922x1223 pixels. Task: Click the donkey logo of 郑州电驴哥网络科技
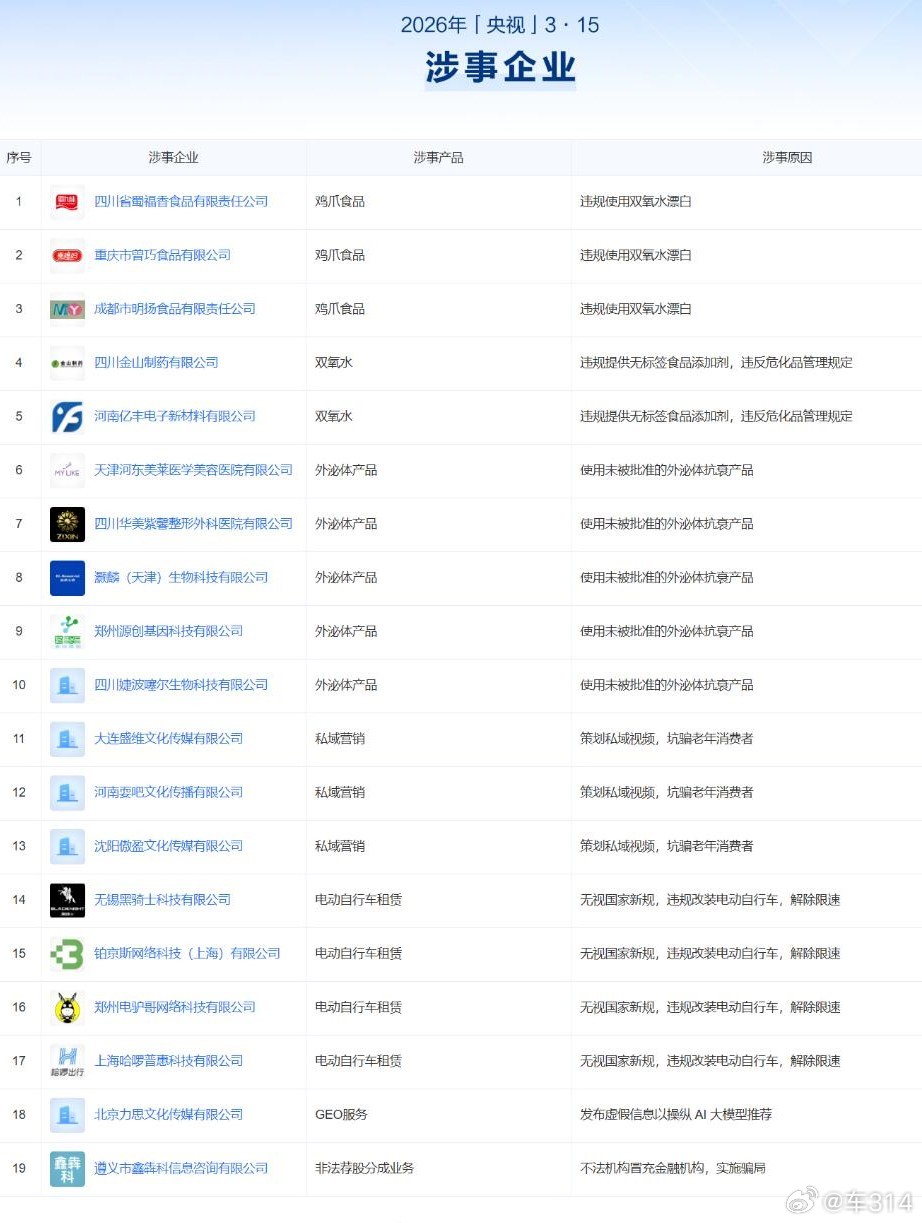[67, 1008]
